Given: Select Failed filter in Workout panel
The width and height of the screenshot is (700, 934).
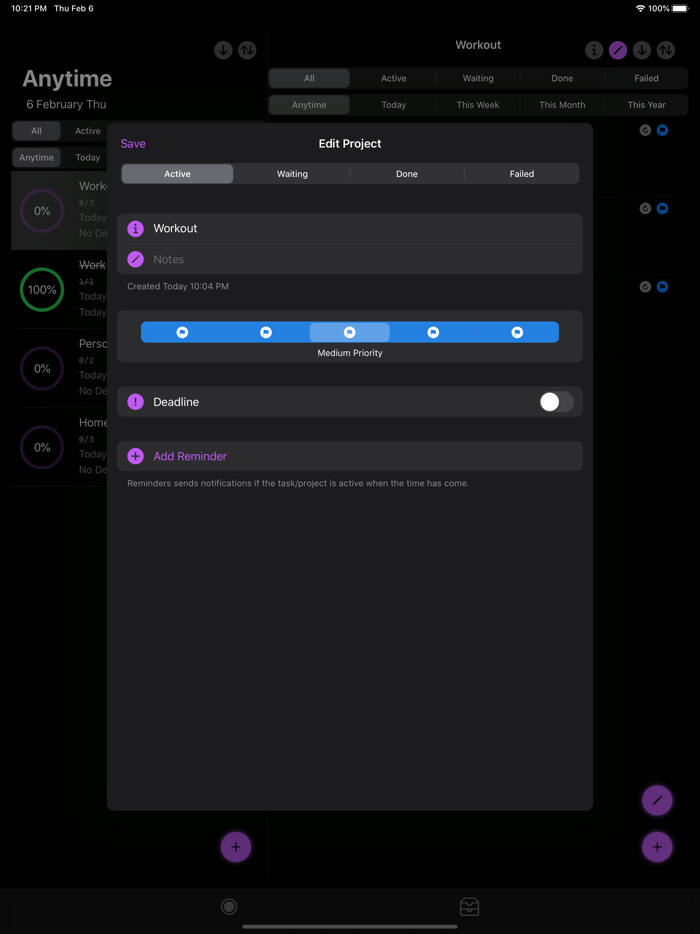Looking at the screenshot, I should [646, 78].
